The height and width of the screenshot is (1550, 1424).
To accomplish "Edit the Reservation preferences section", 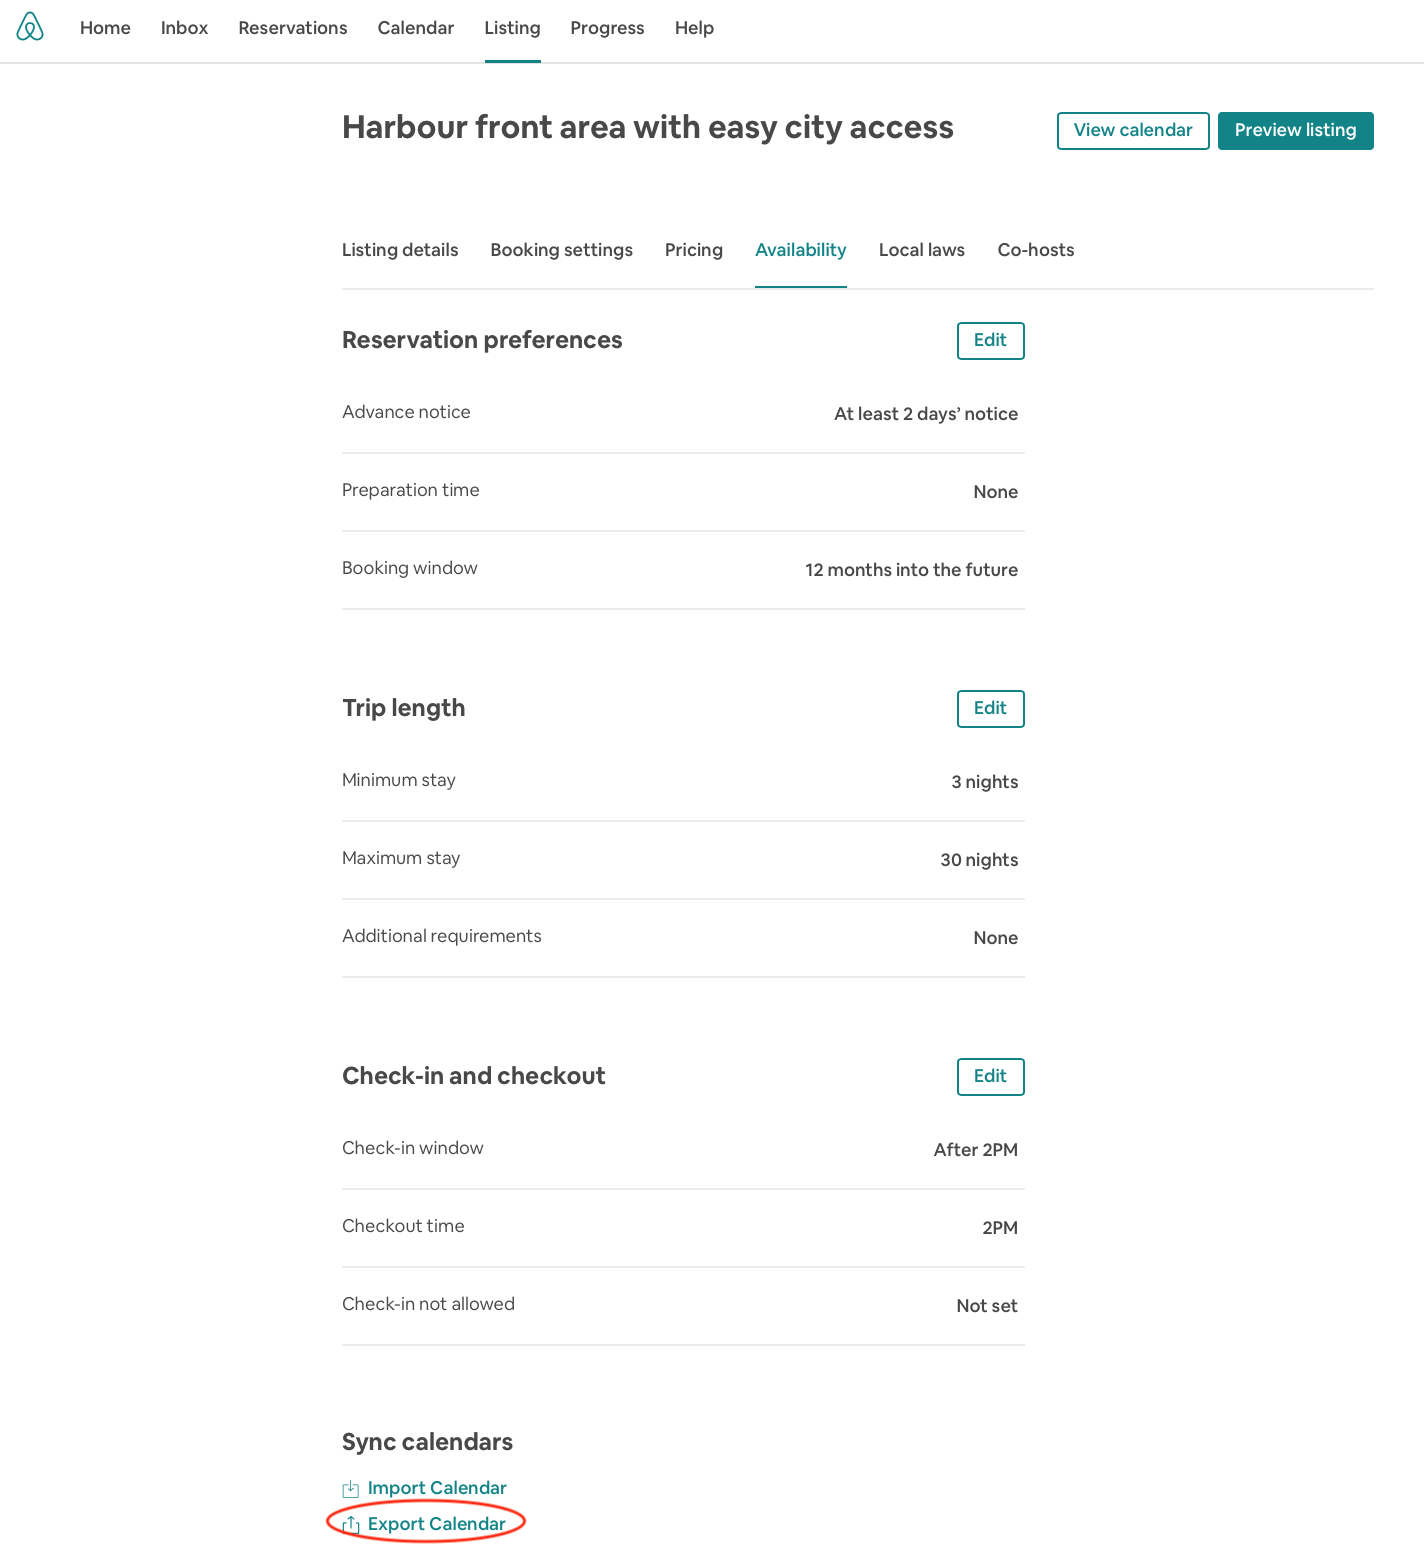I will (x=990, y=340).
